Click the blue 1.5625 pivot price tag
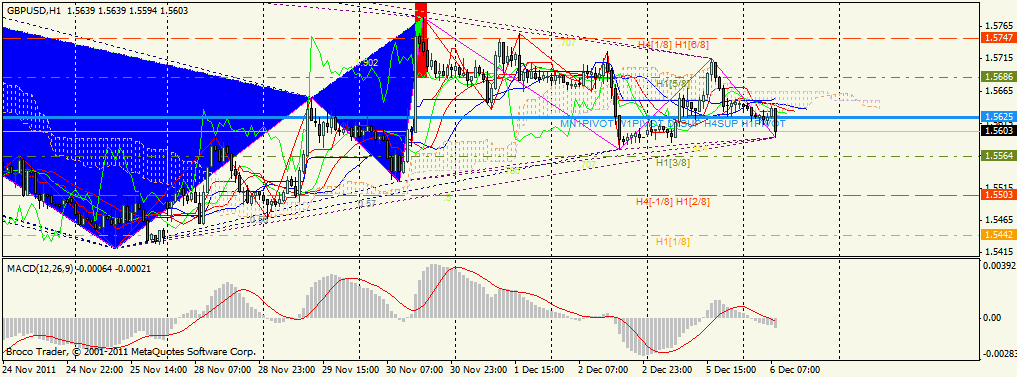This screenshot has height=377, width=1017. pos(995,117)
